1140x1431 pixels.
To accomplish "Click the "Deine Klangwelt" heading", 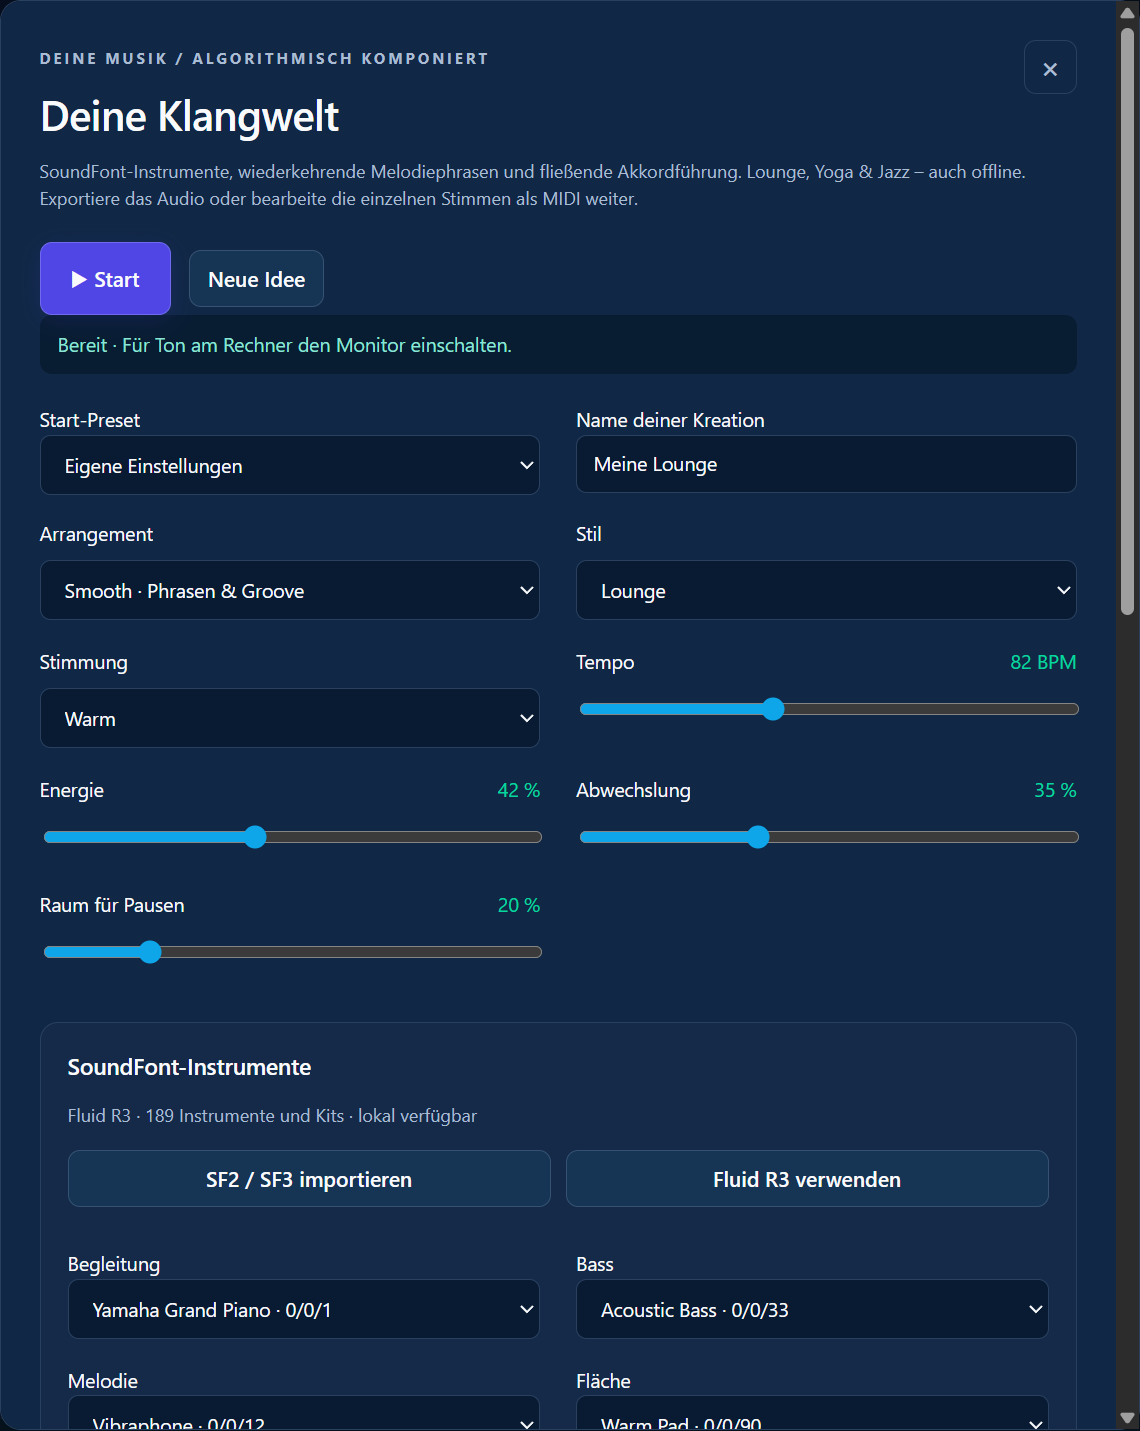I will pos(190,116).
